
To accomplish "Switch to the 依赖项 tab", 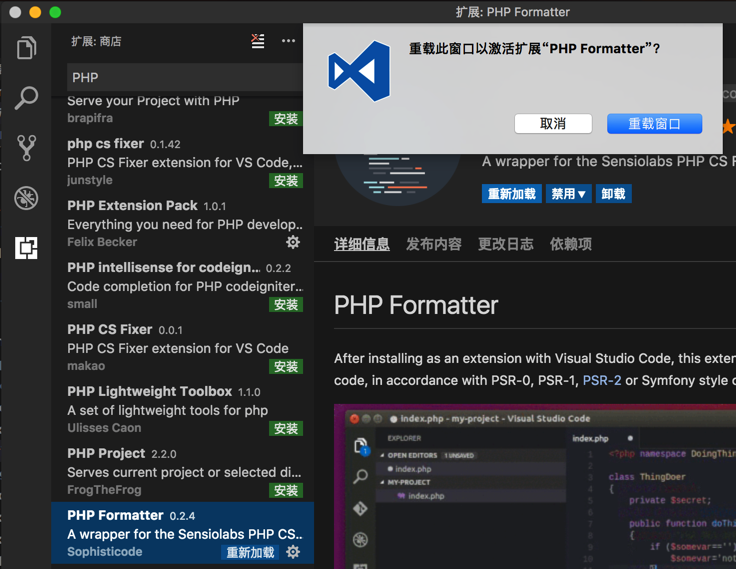I will tap(571, 244).
